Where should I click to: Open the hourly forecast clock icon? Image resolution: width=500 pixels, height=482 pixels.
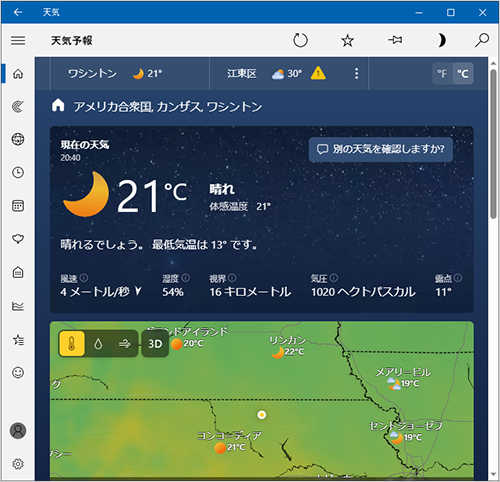pyautogui.click(x=18, y=172)
